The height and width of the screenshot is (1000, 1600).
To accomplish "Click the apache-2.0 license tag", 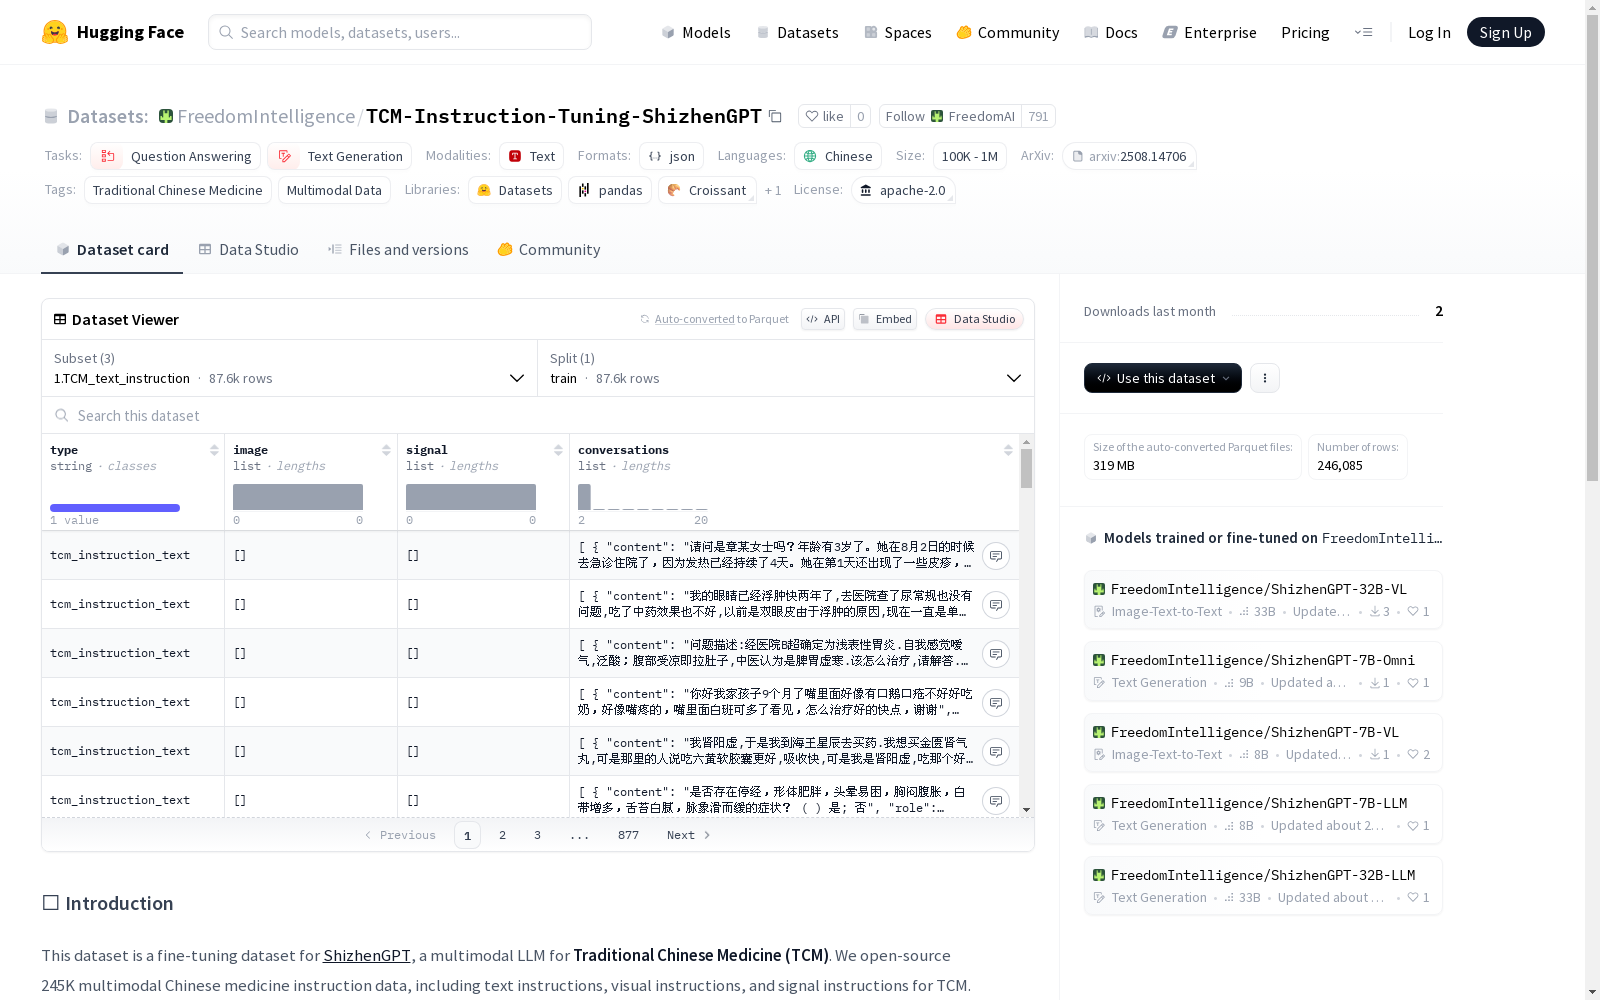I will (x=903, y=190).
